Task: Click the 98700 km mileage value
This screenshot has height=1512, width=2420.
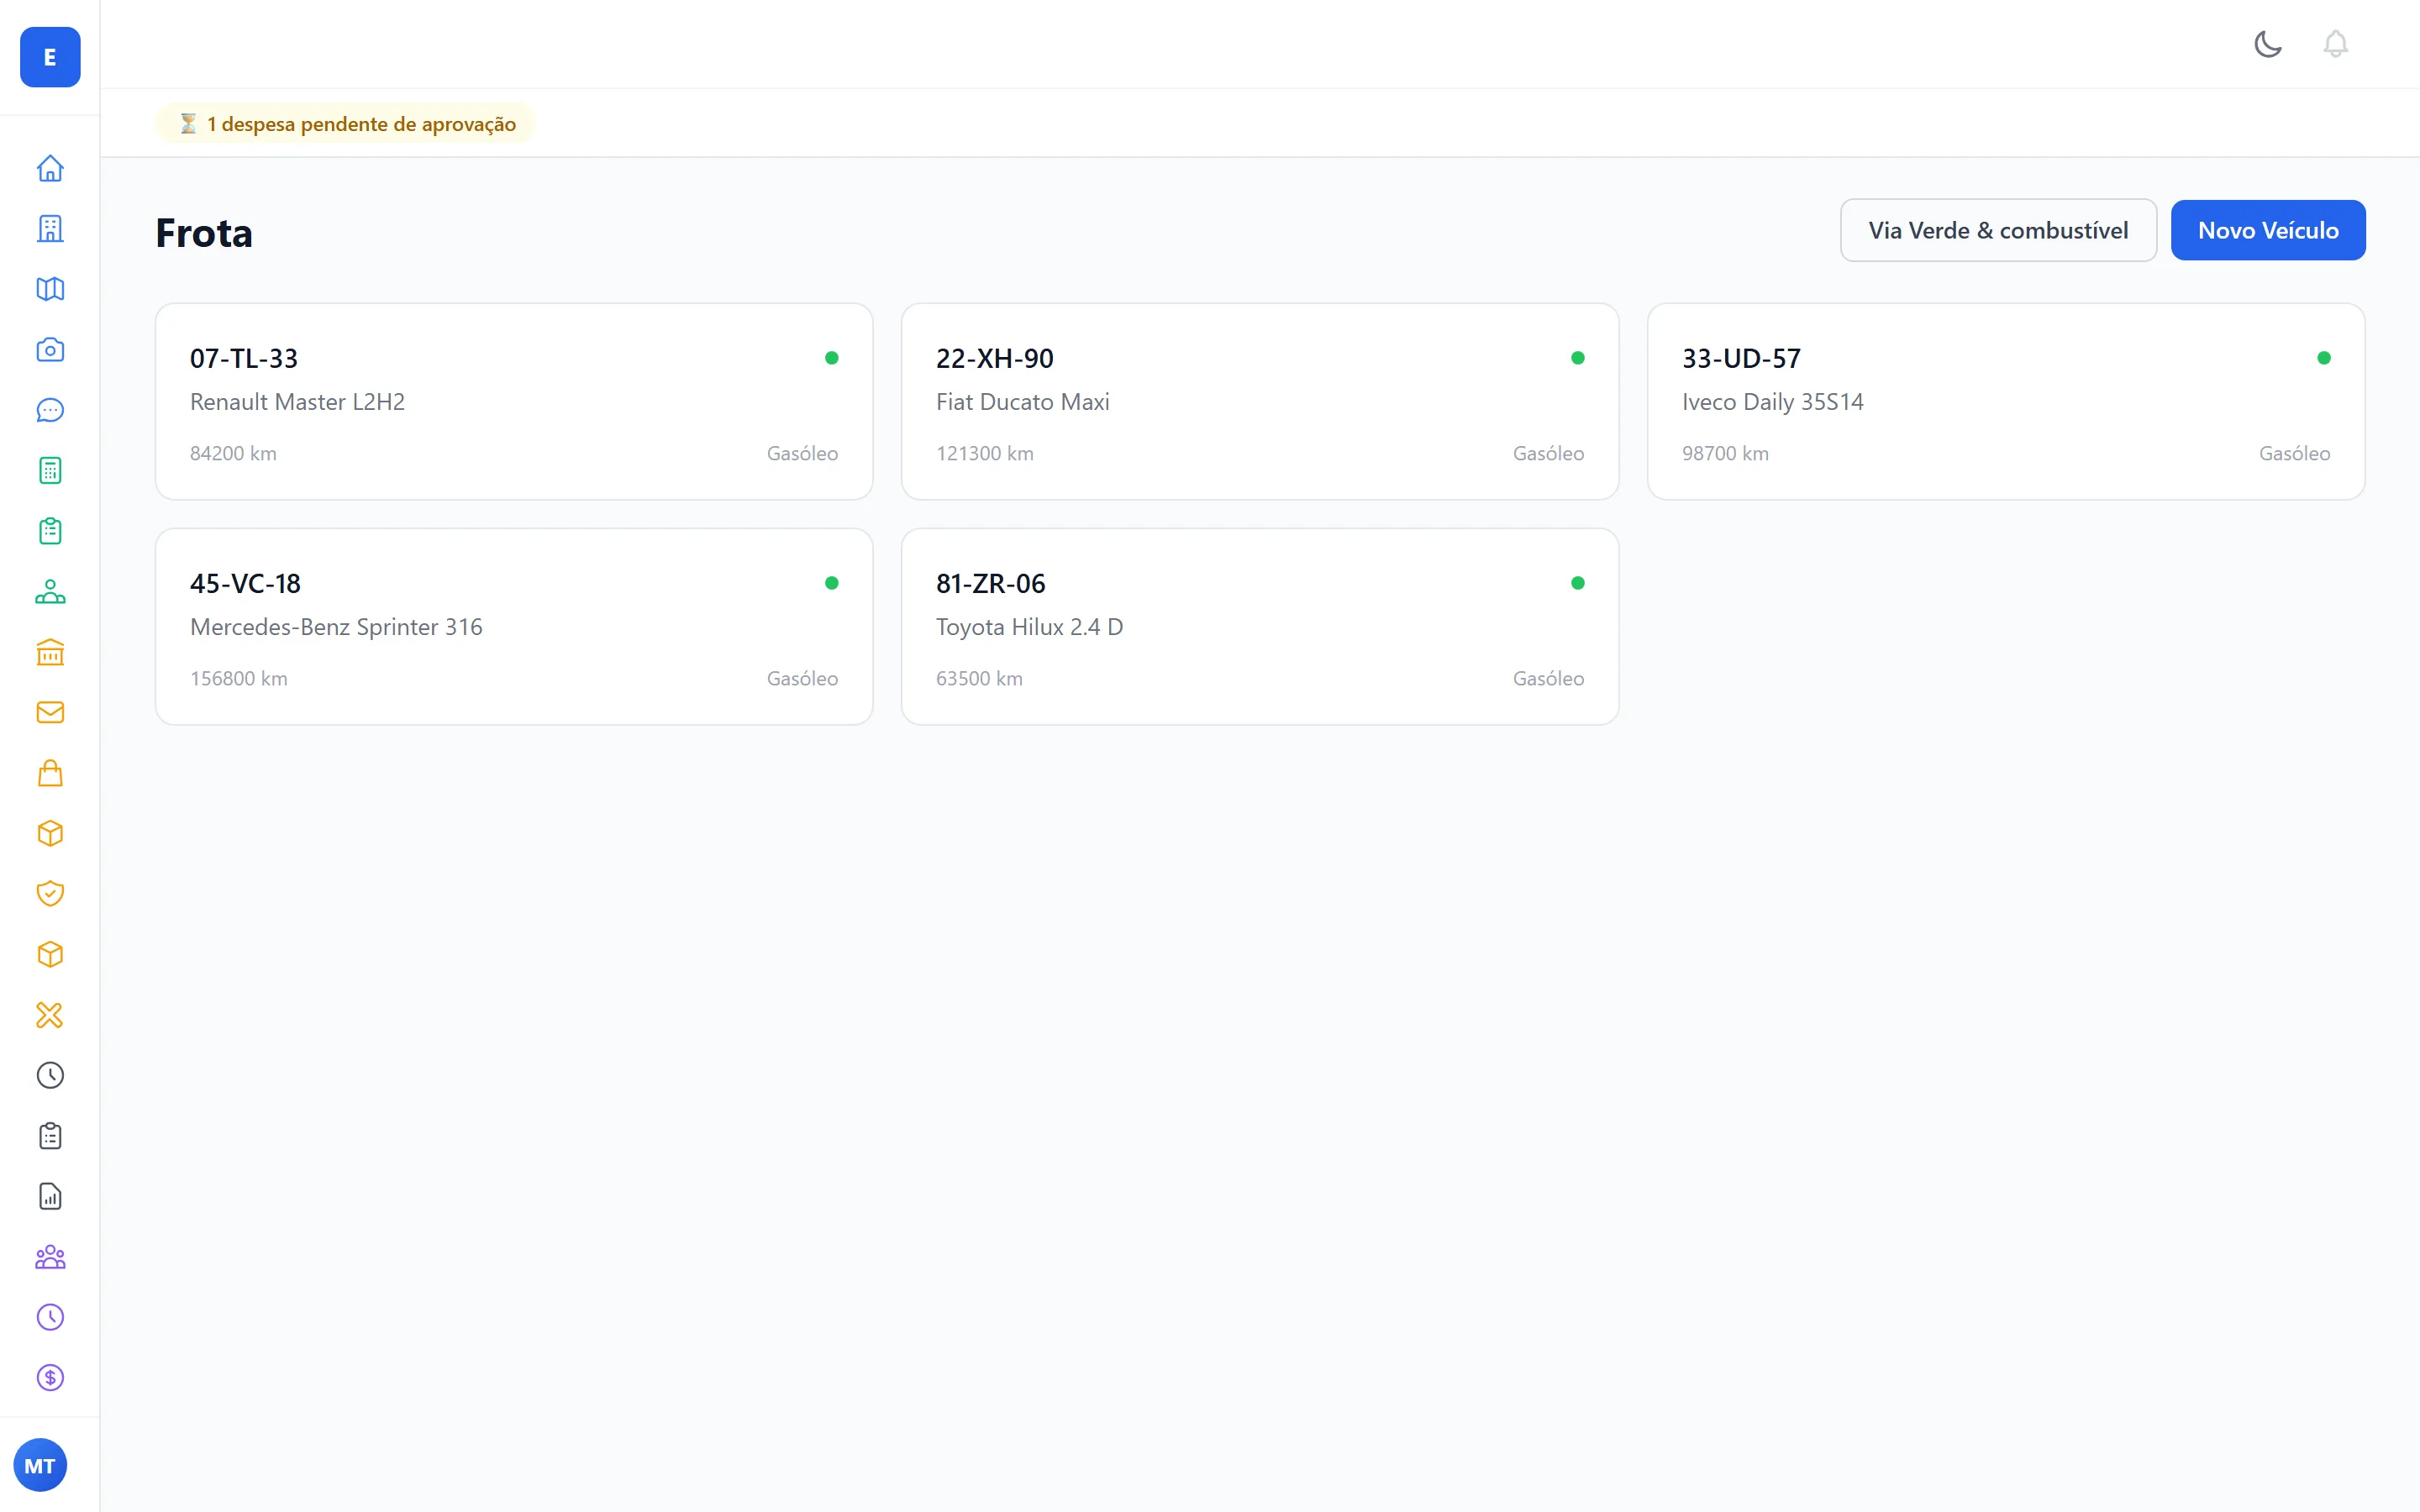Action: [1725, 453]
